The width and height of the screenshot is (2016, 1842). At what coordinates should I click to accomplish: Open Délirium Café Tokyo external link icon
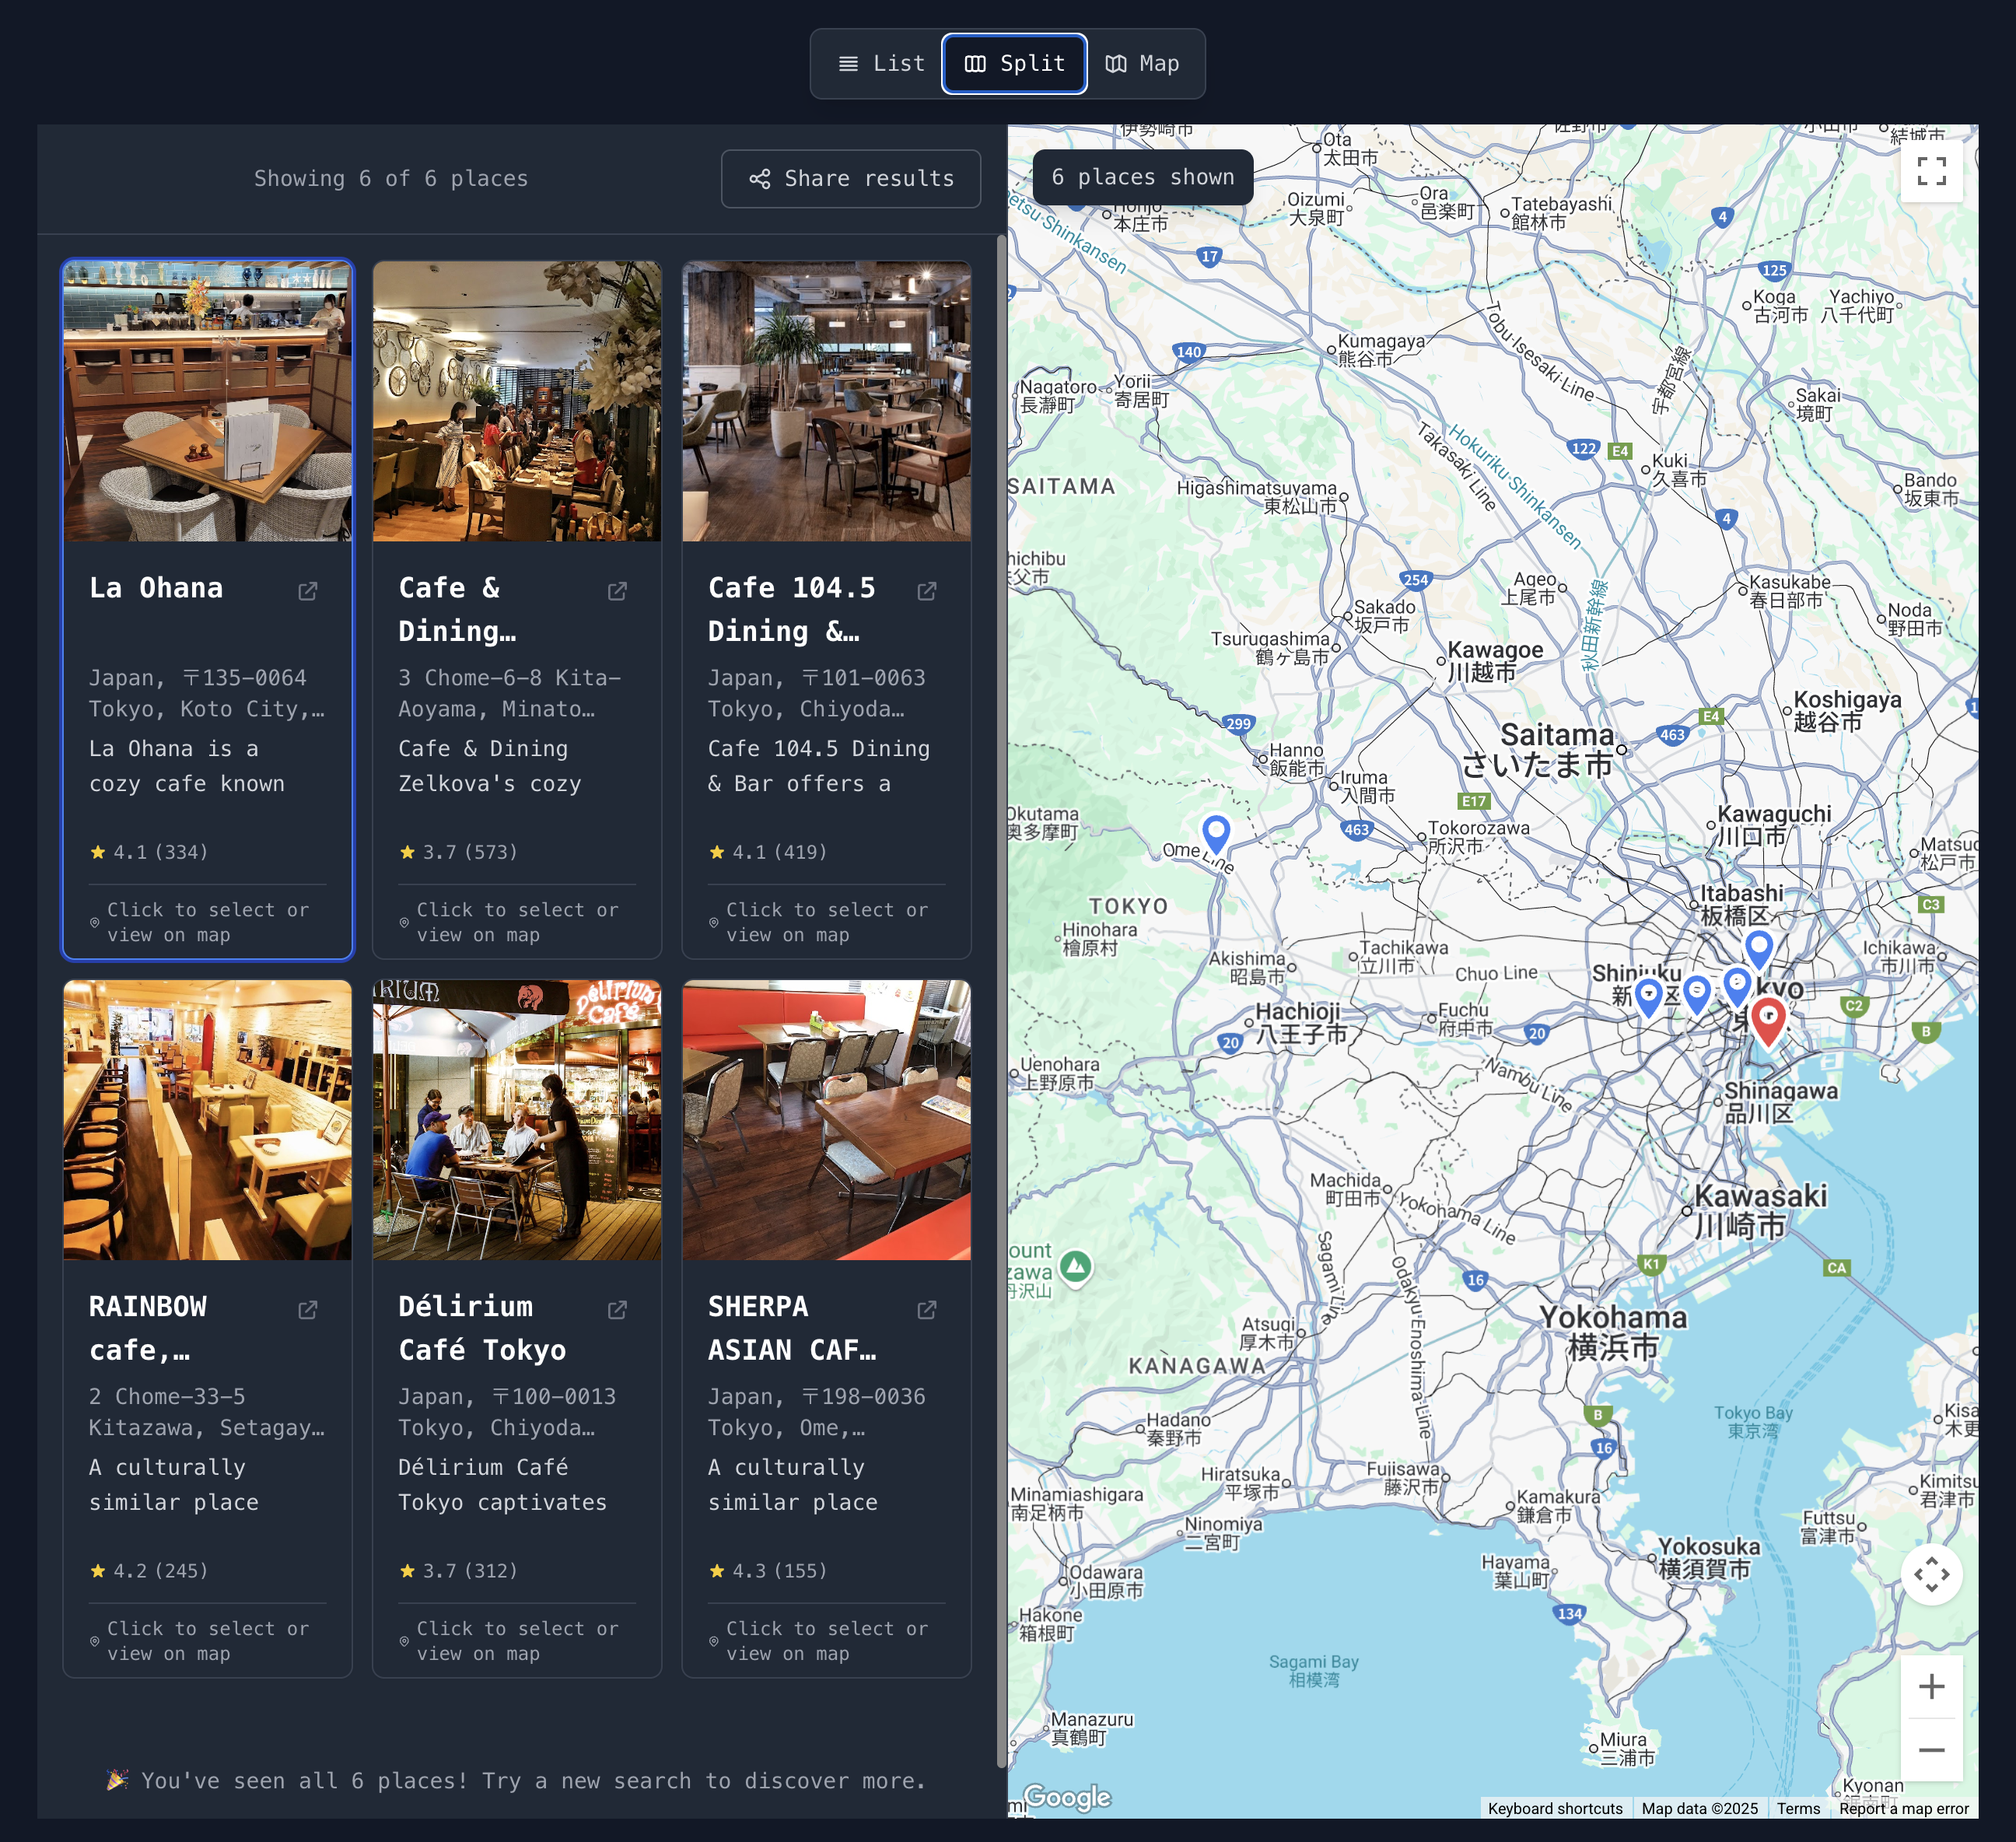coord(617,1309)
